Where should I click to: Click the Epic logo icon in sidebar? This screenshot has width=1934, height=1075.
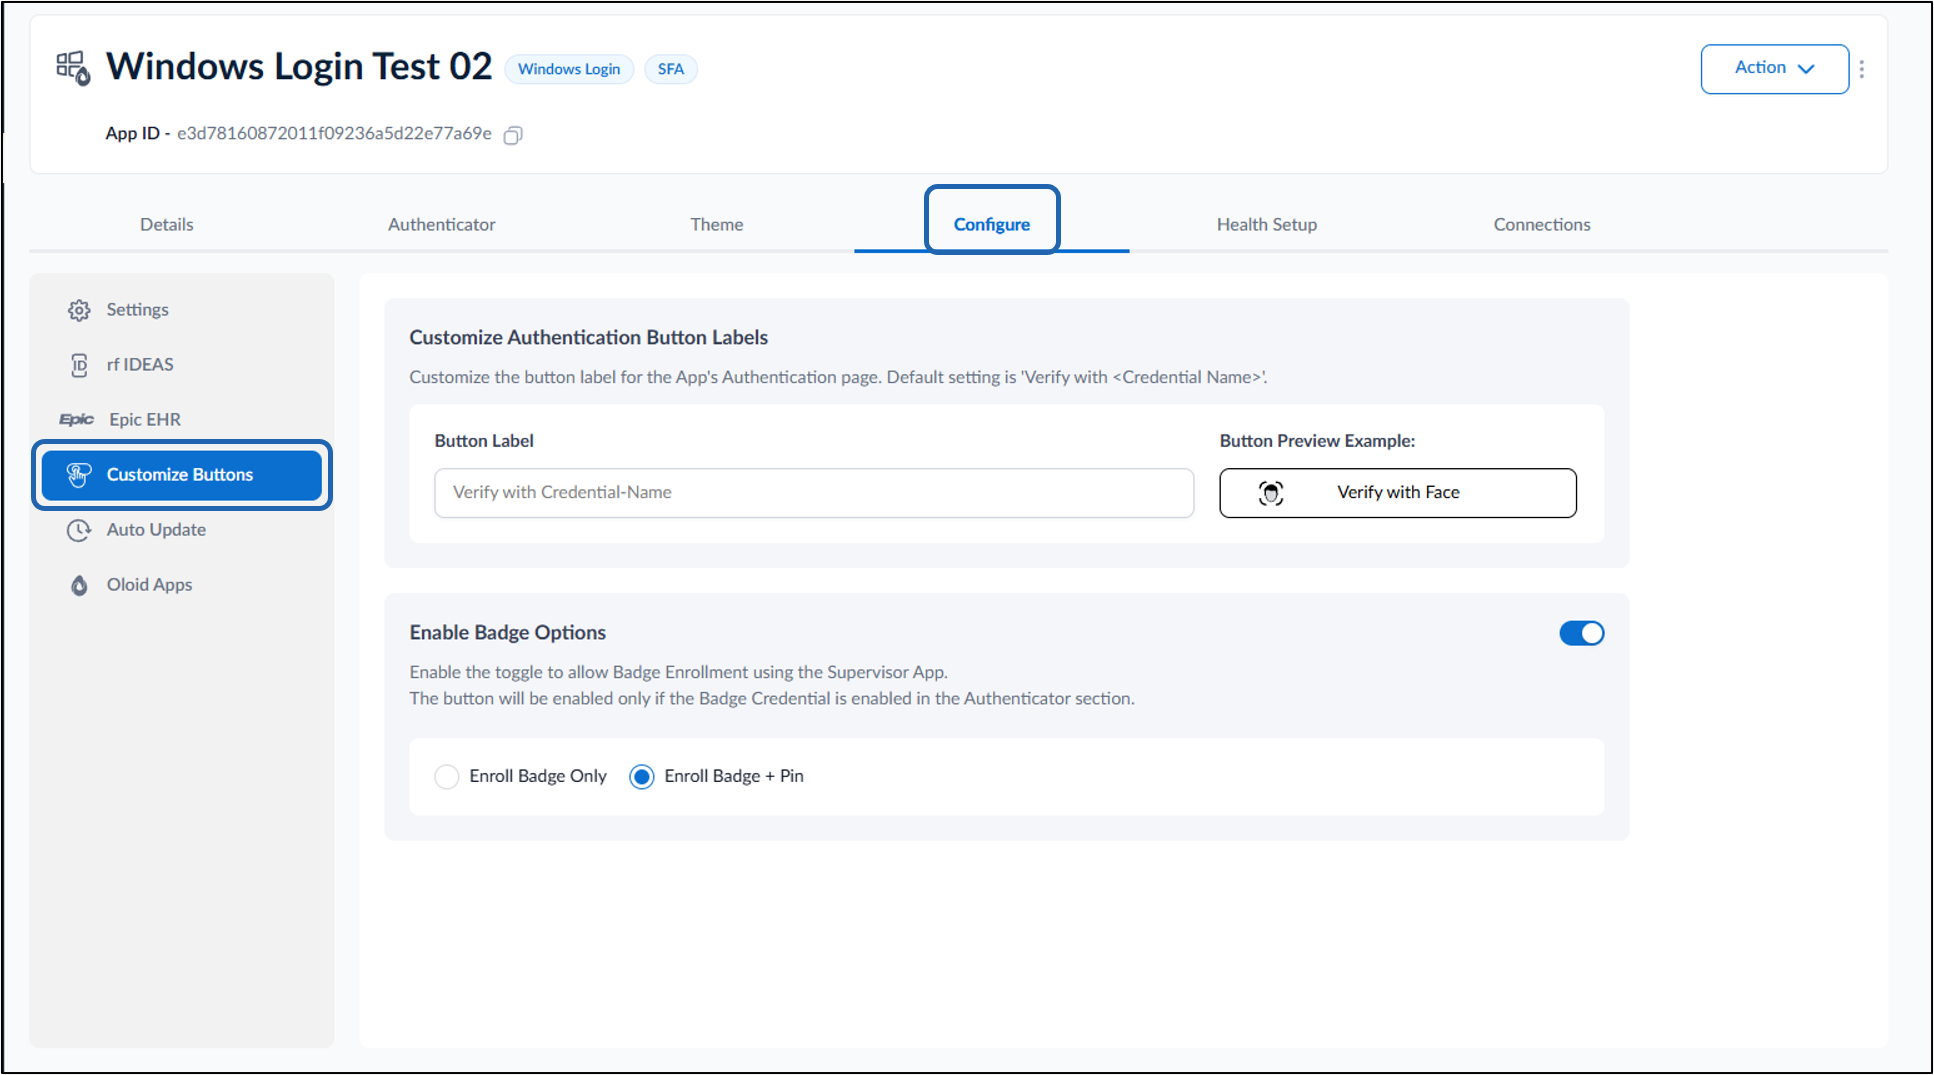(x=76, y=420)
